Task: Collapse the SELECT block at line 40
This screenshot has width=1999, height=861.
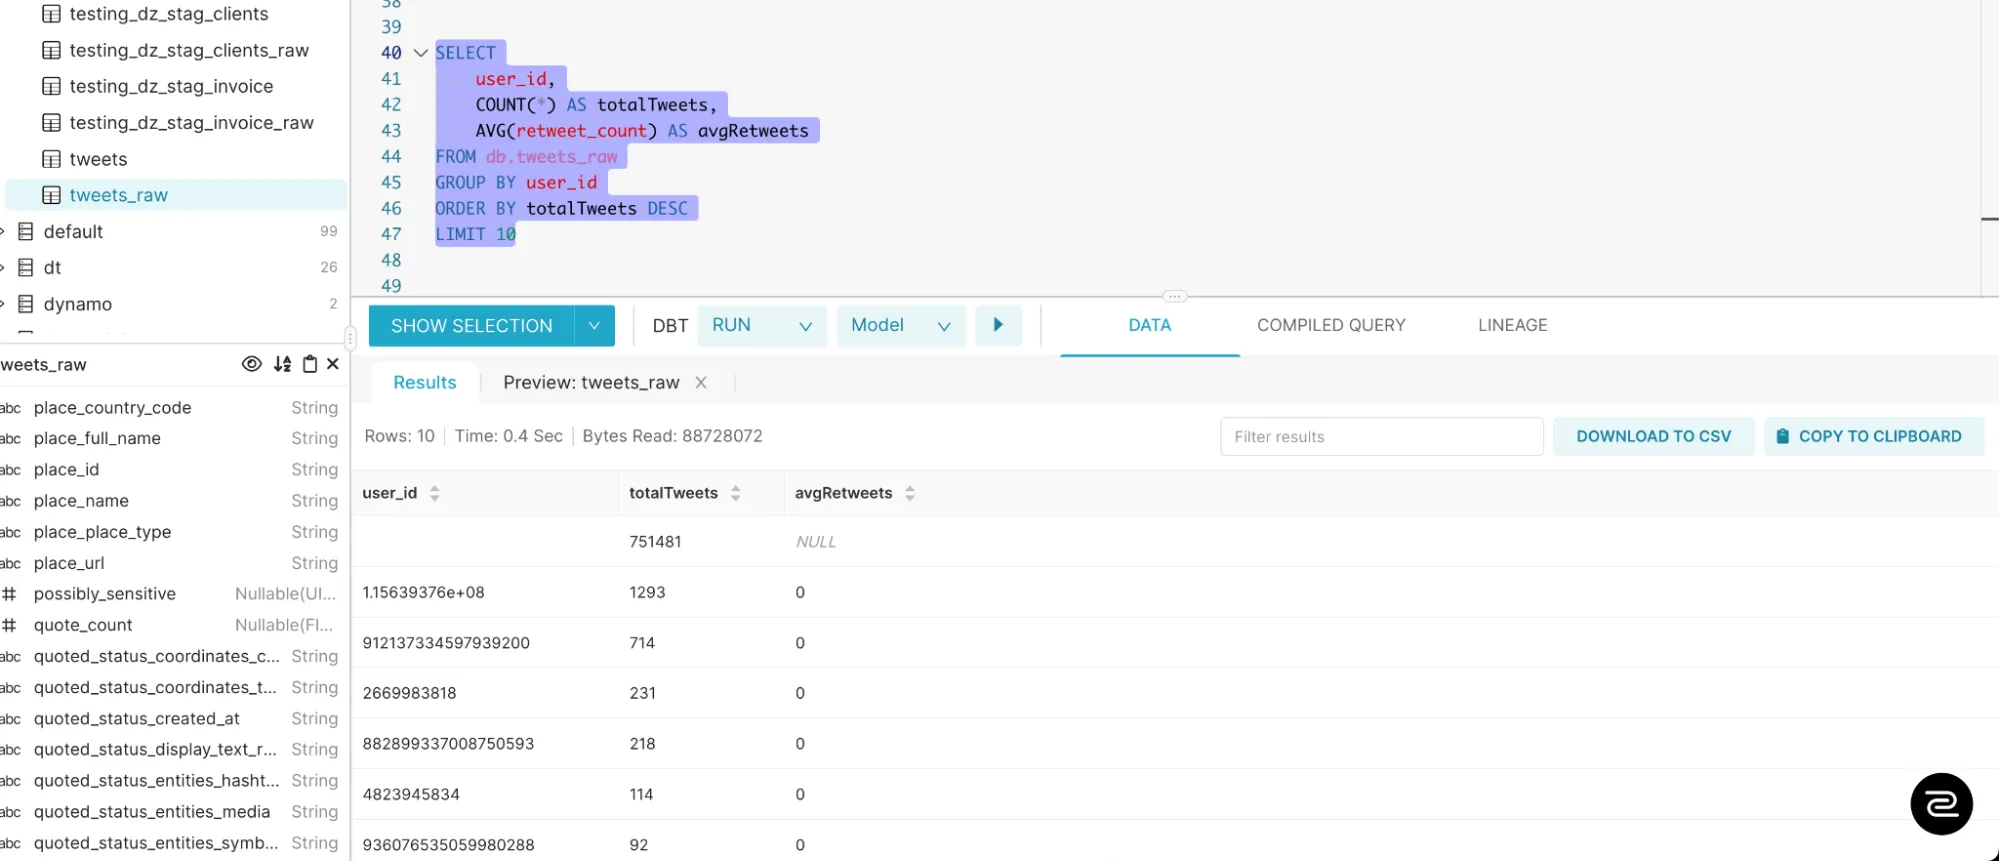Action: point(420,53)
